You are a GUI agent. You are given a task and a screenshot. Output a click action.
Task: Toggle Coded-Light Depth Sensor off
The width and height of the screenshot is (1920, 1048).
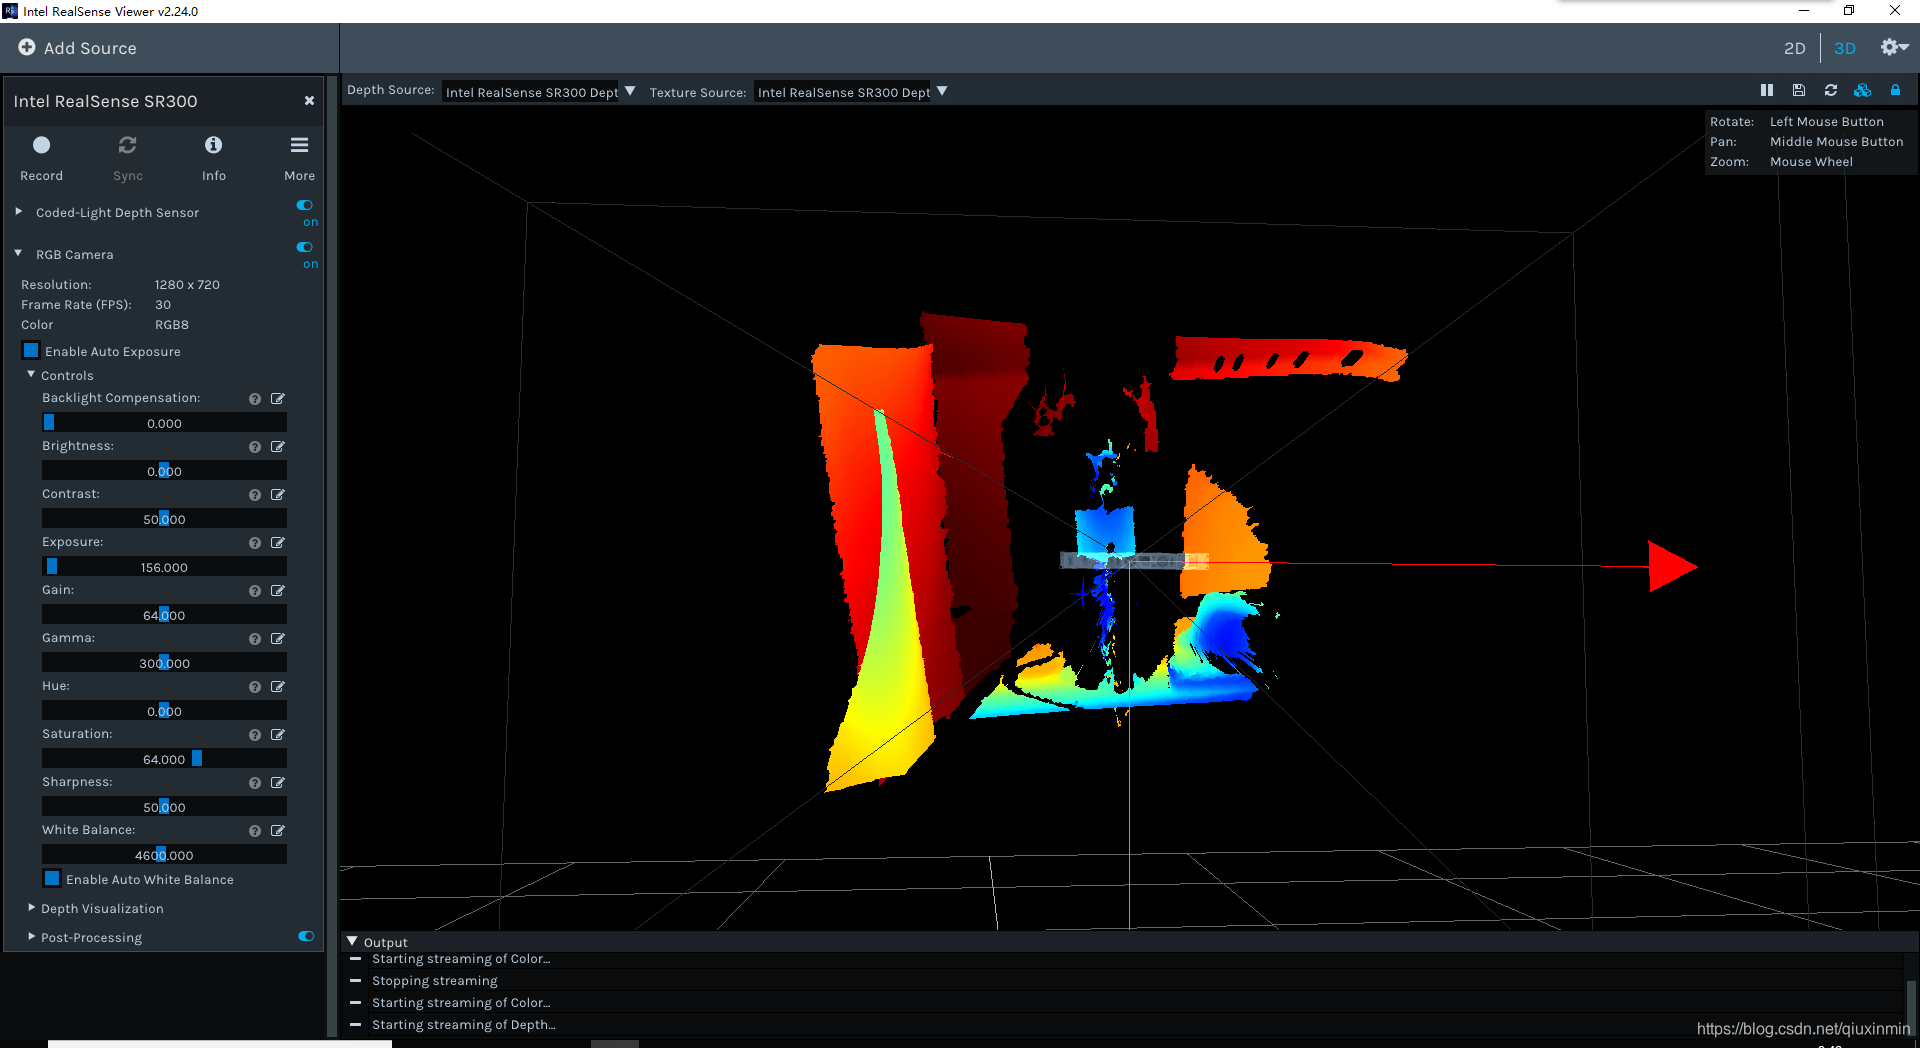click(305, 205)
